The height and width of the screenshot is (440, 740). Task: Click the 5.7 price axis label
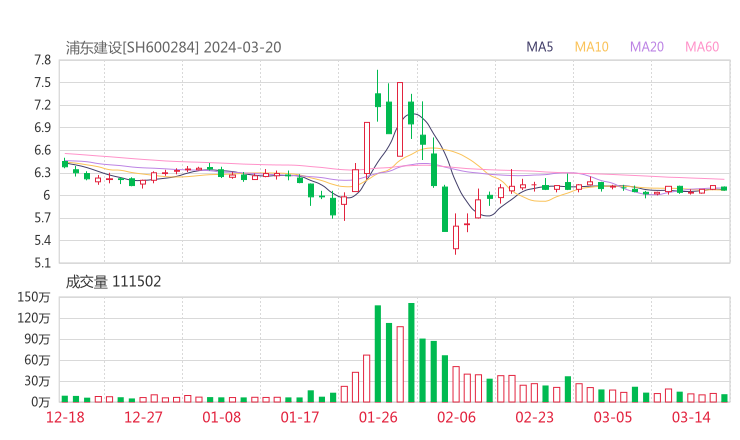pos(42,218)
